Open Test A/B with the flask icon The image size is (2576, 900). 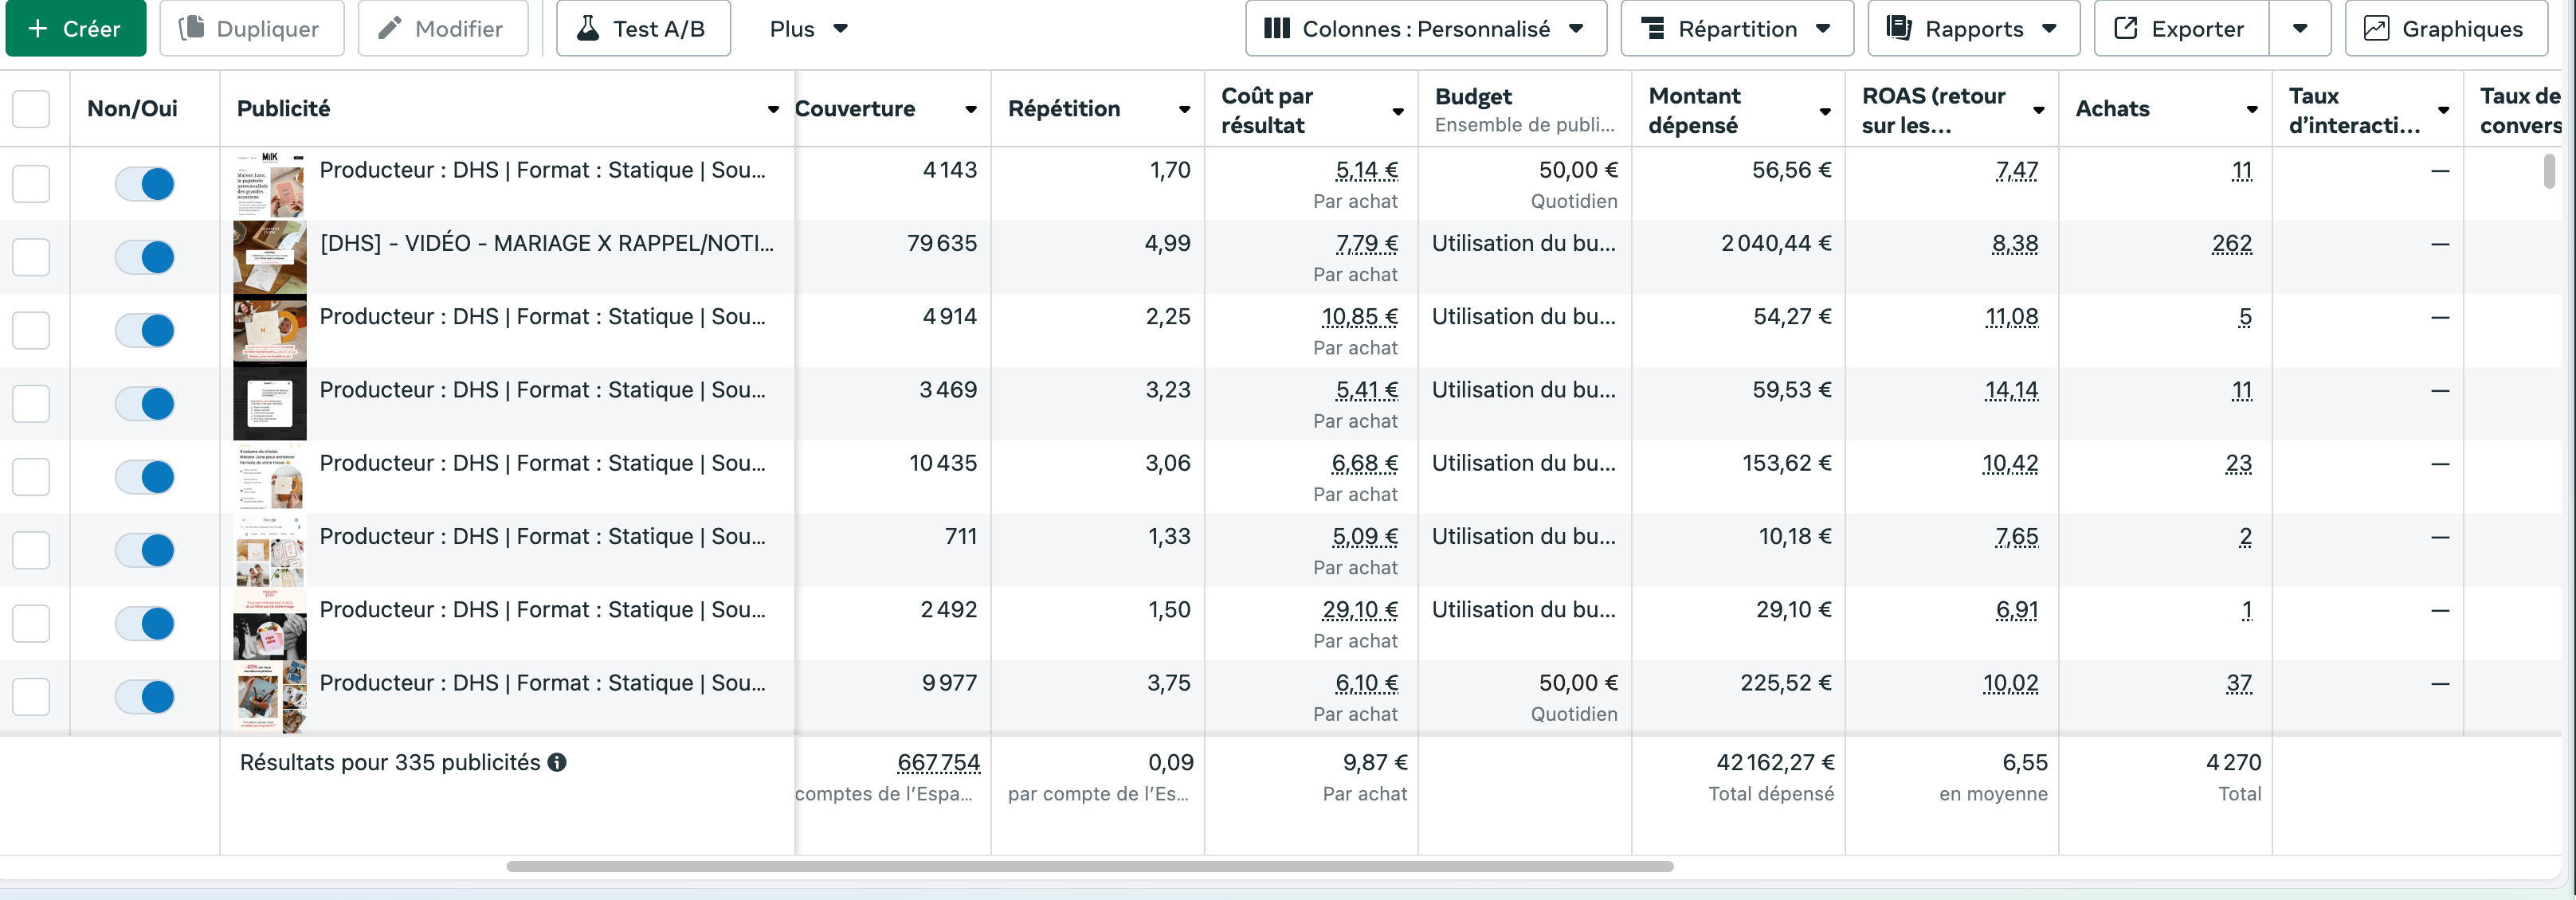tap(642, 28)
